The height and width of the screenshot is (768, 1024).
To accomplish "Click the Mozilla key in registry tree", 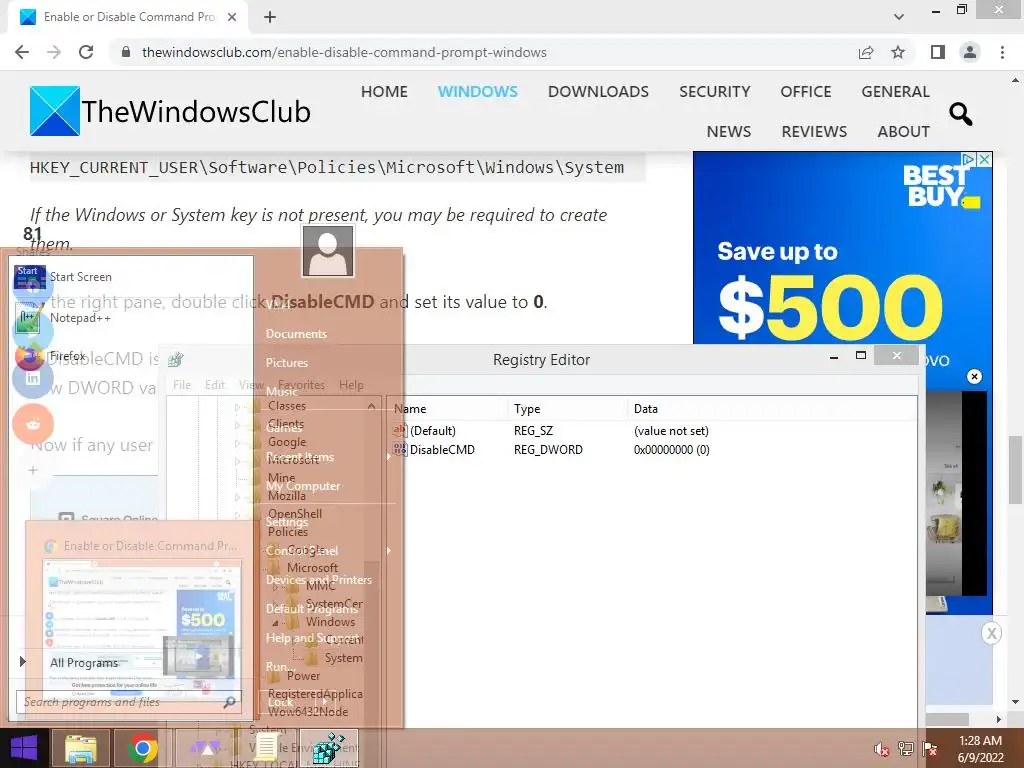I will click(287, 496).
